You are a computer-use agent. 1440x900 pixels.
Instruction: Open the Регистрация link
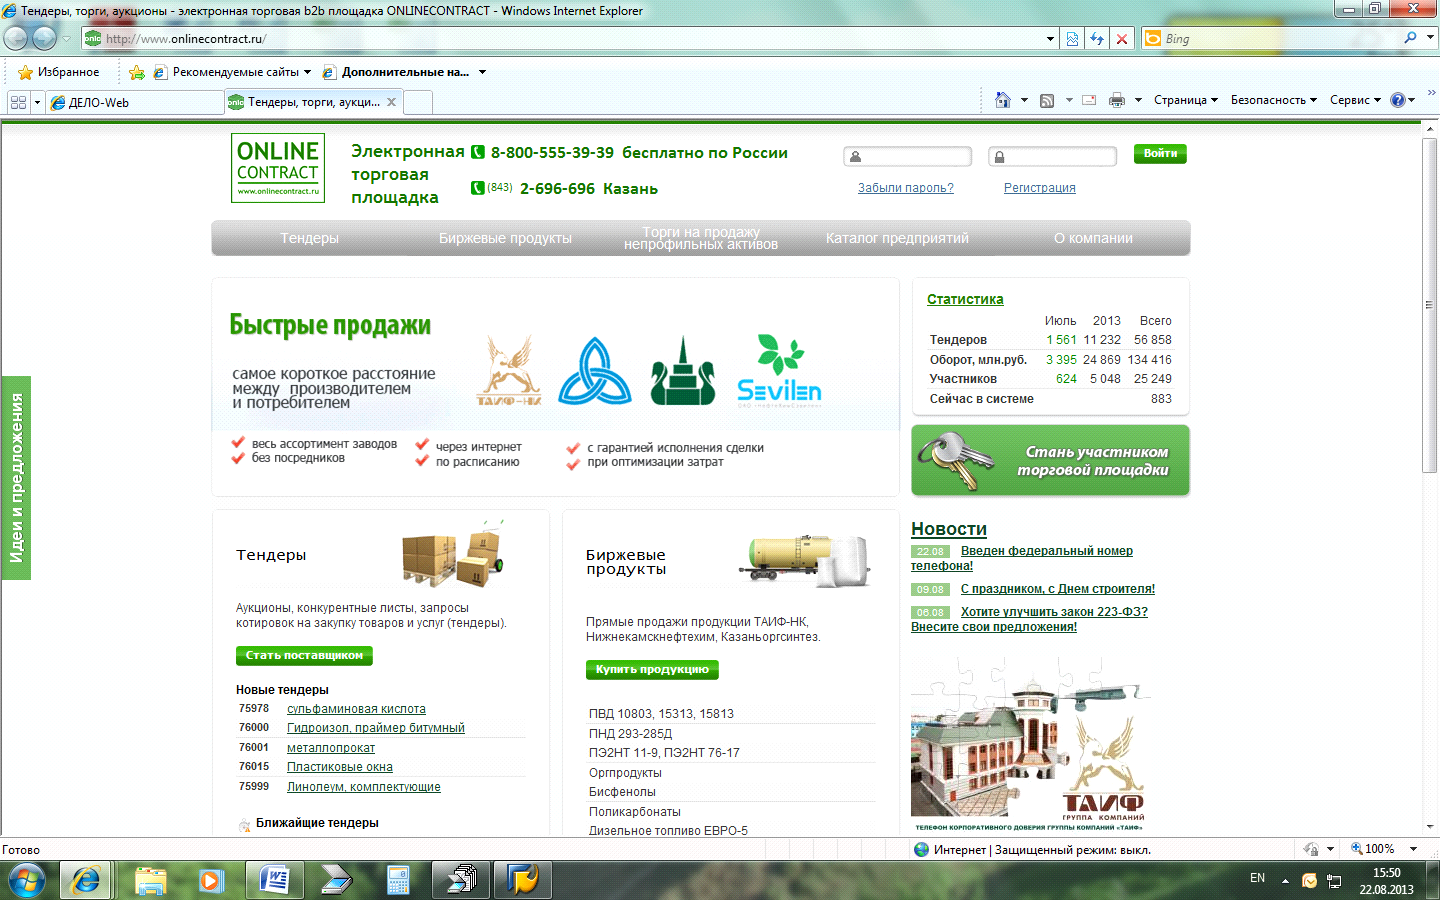[1040, 188]
